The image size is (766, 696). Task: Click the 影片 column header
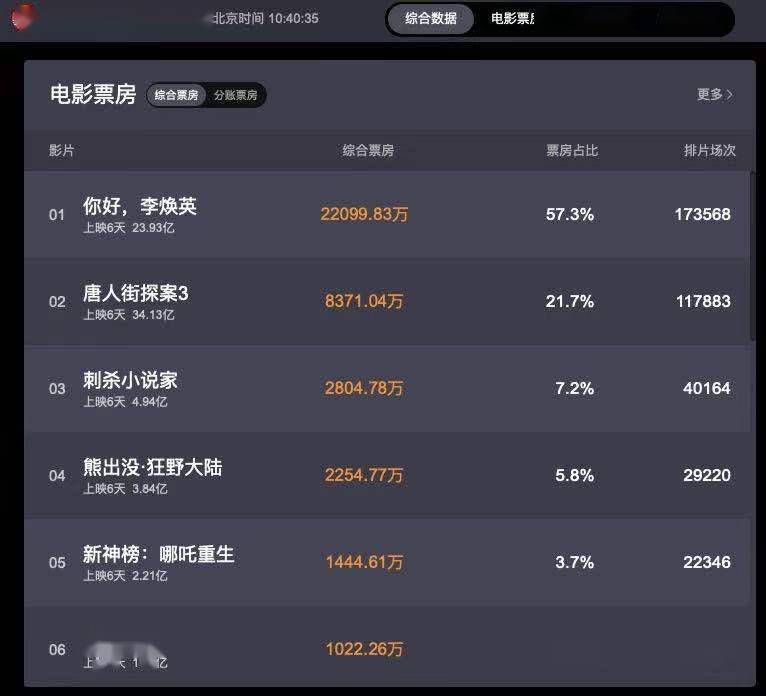(x=62, y=150)
